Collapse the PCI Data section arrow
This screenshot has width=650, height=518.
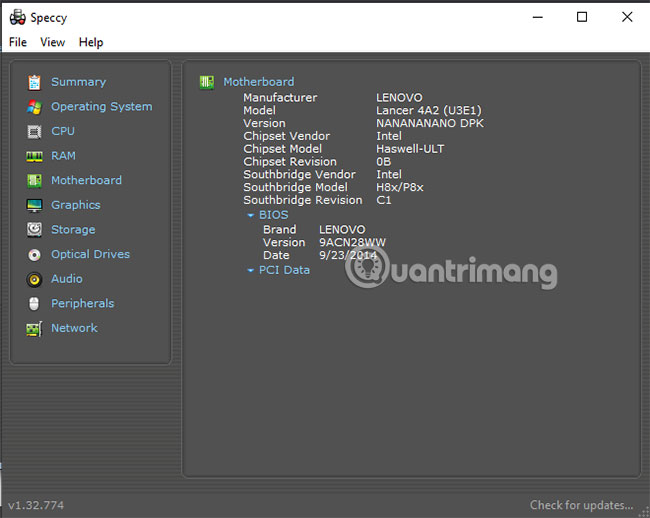pyautogui.click(x=250, y=271)
